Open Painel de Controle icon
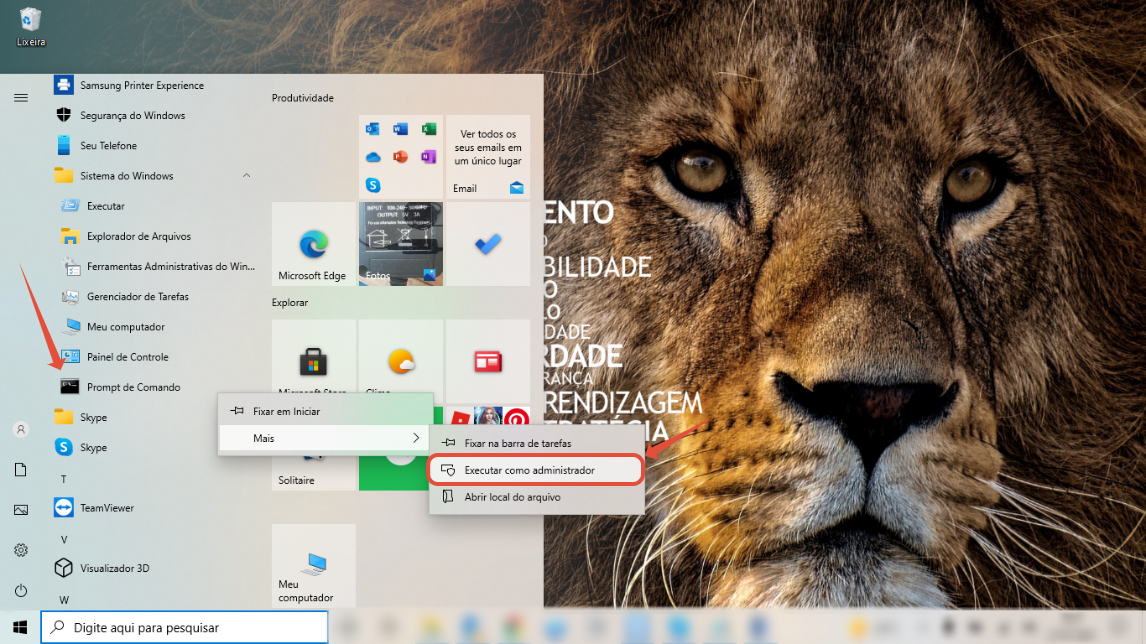Screen dimensions: 1146x644 coord(70,357)
